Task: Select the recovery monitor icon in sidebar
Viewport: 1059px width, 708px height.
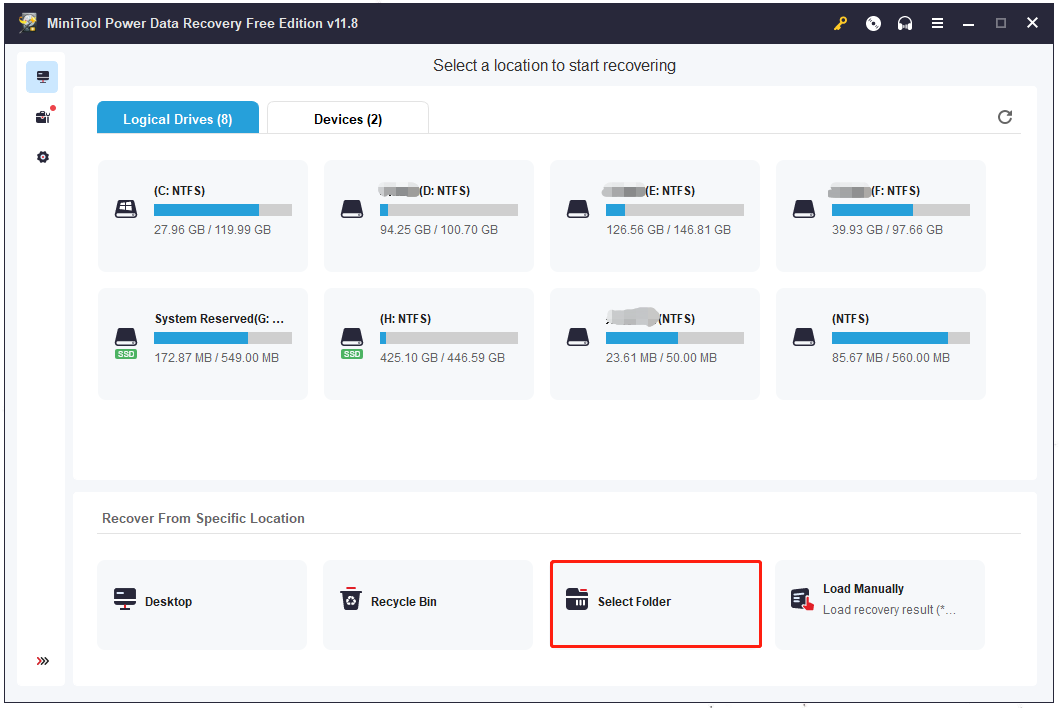Action: (x=42, y=77)
